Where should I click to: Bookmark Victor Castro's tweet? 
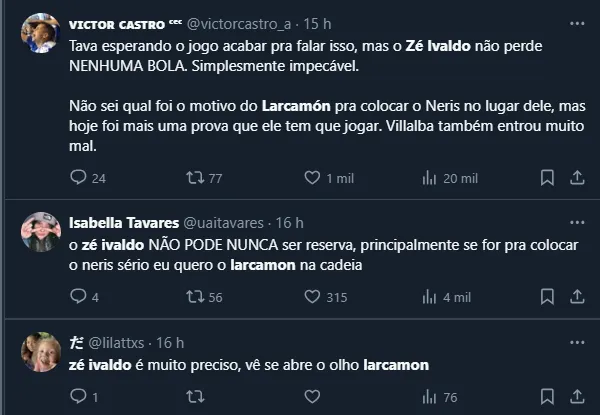pos(547,178)
